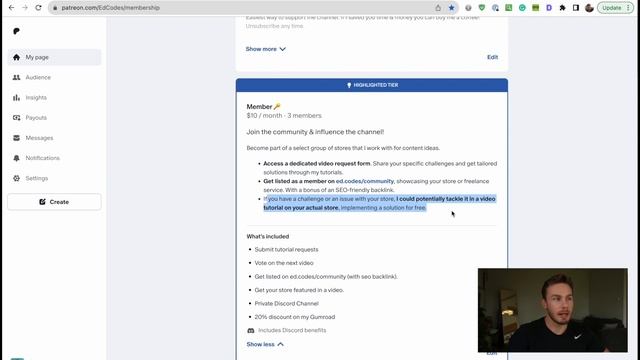Click the '$10 / month · 3 members' text
This screenshot has height=360, width=640.
pos(284,116)
